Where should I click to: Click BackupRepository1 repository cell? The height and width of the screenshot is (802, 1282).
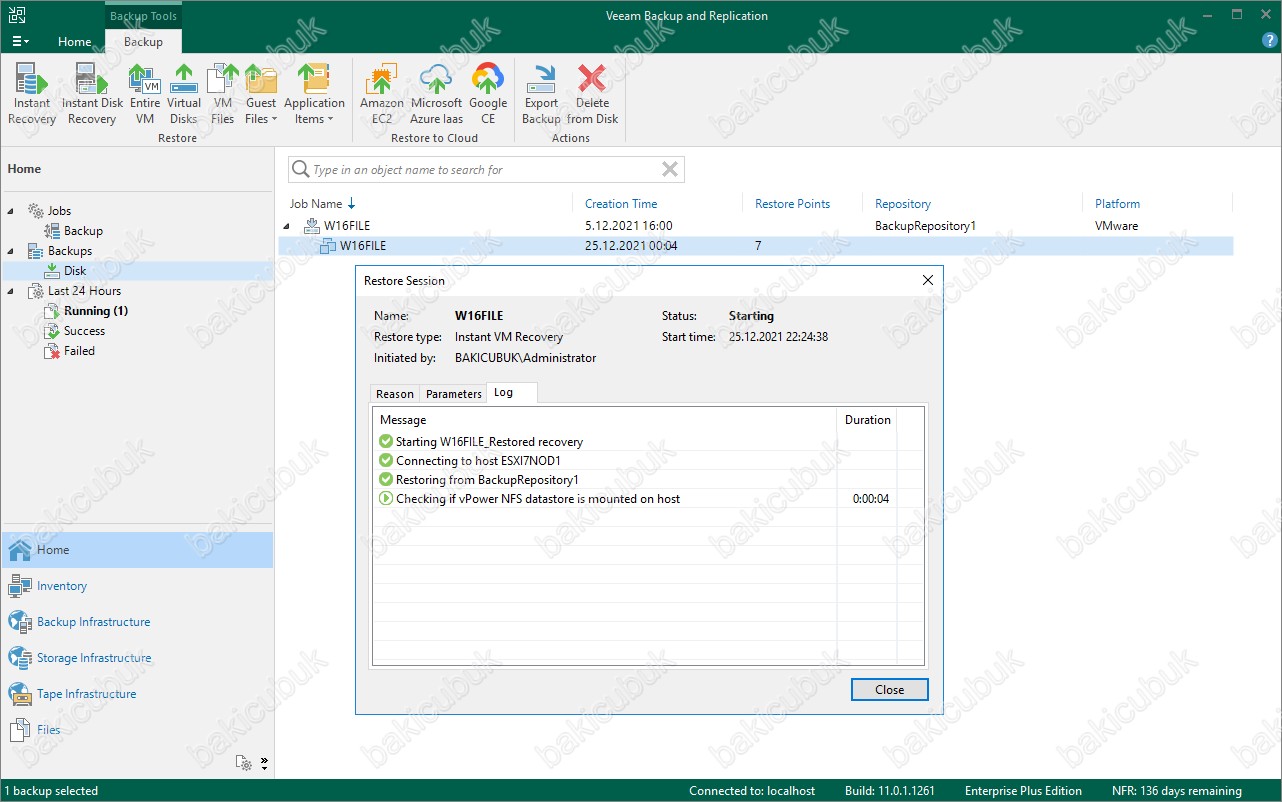pos(925,226)
